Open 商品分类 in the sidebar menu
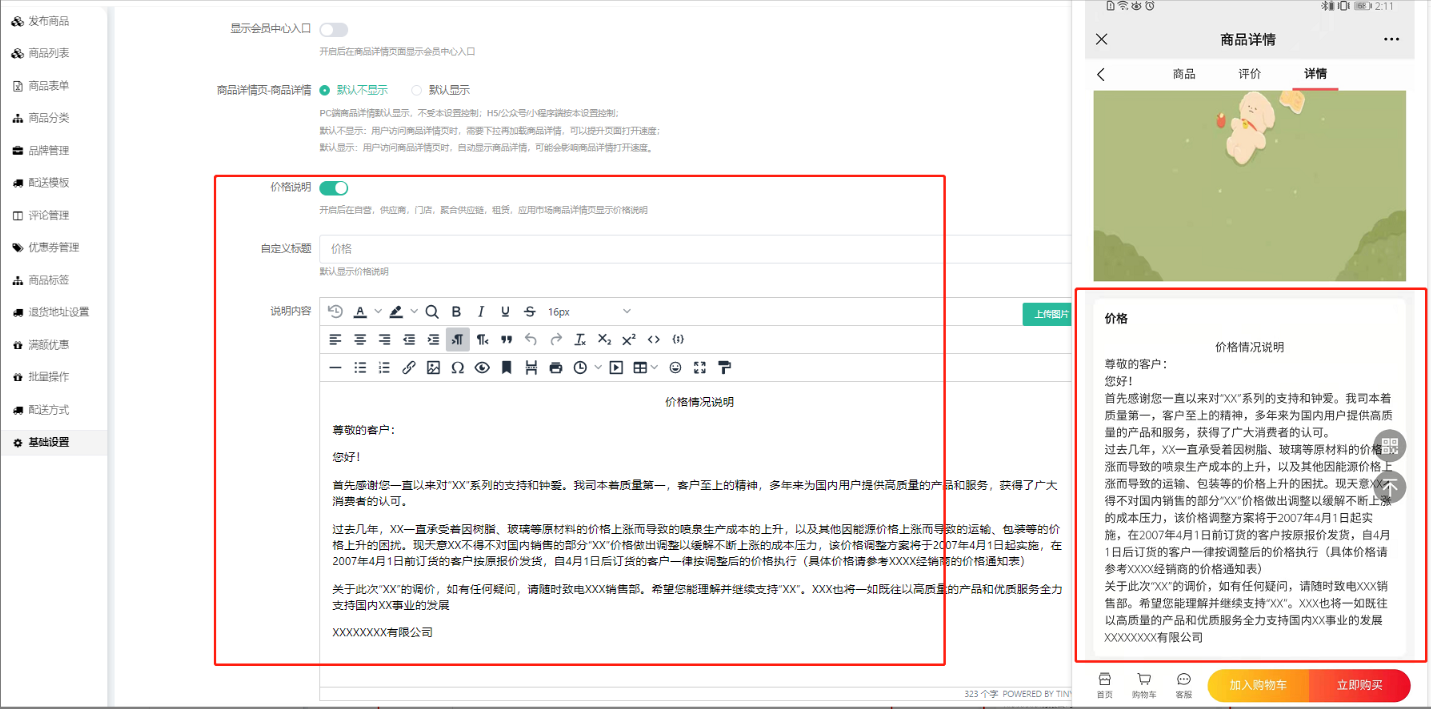This screenshot has height=709, width=1431. point(48,118)
